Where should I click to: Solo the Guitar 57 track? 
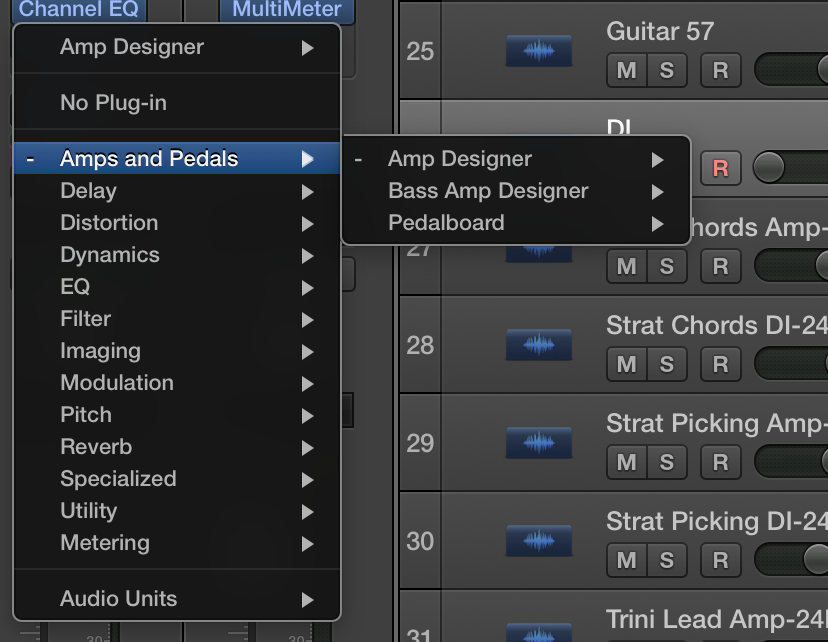666,70
